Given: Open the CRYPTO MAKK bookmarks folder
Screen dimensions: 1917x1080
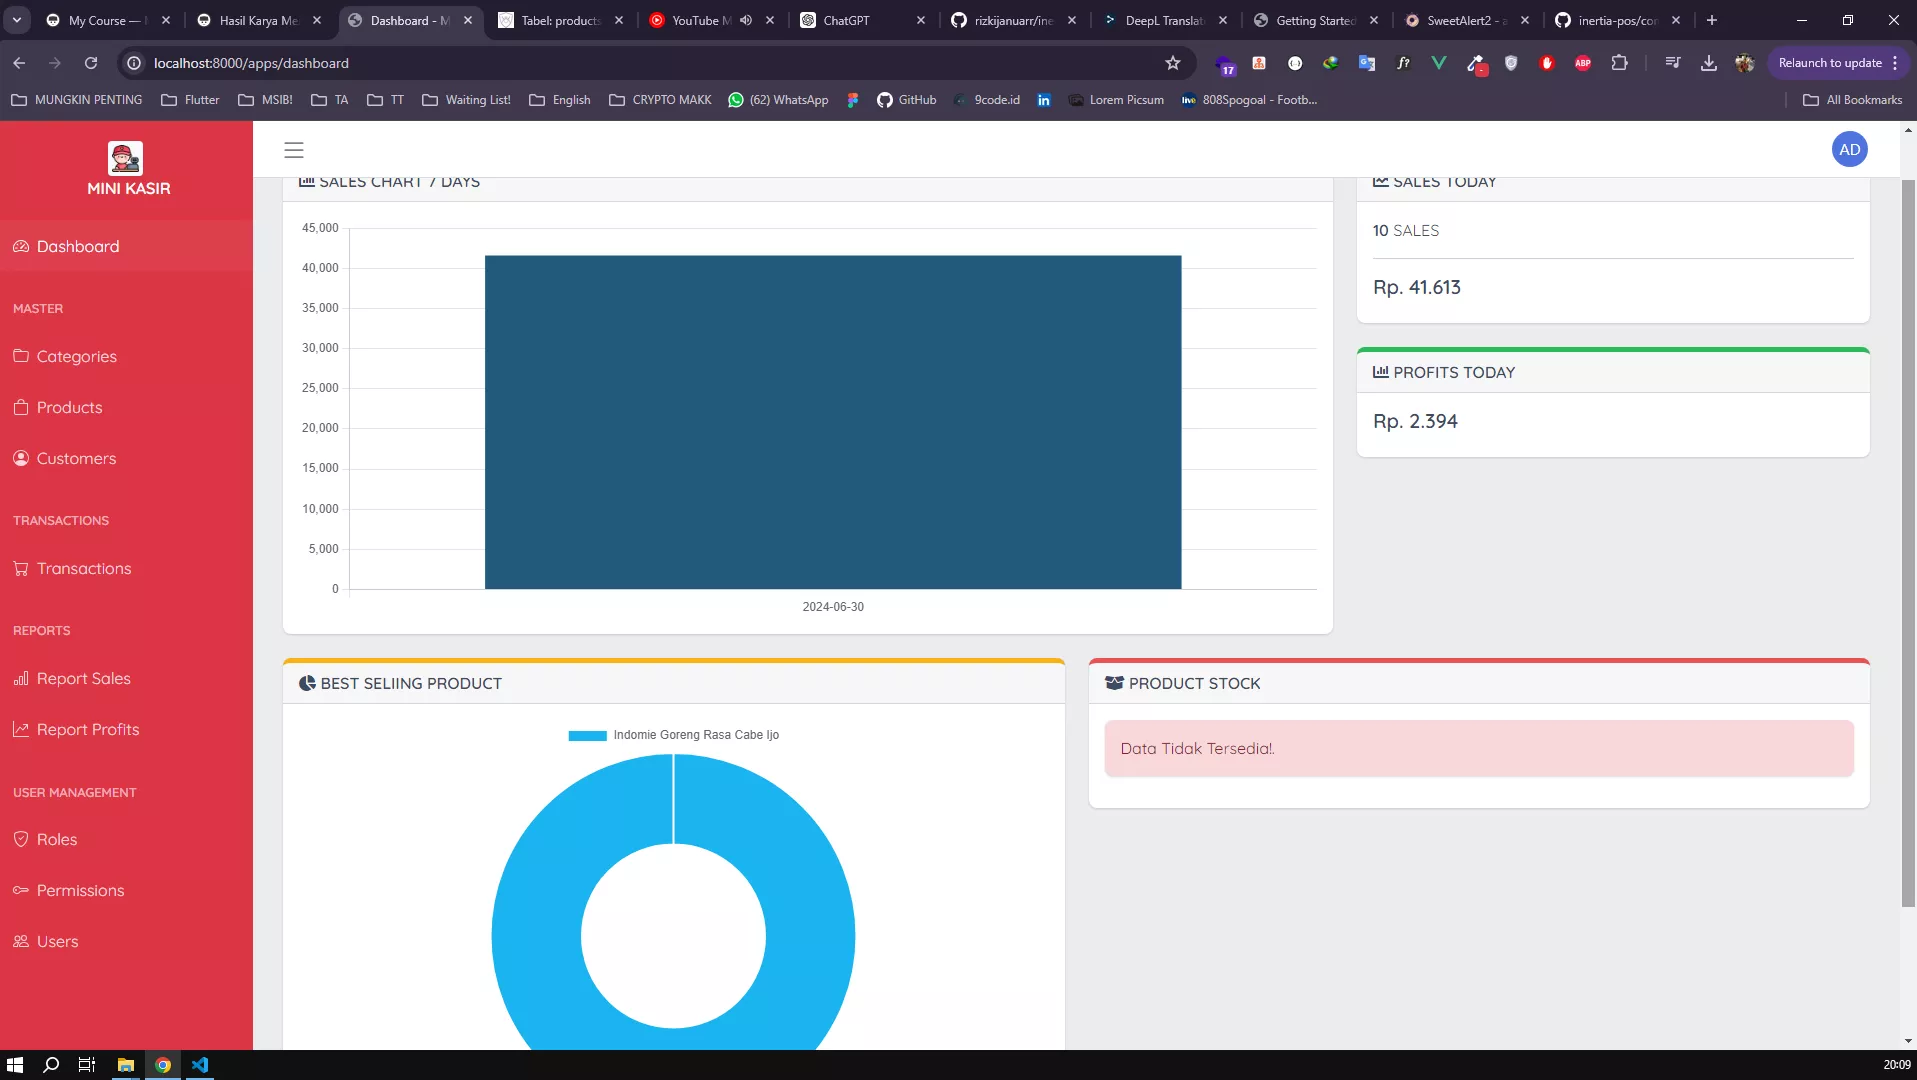Looking at the screenshot, I should point(660,100).
